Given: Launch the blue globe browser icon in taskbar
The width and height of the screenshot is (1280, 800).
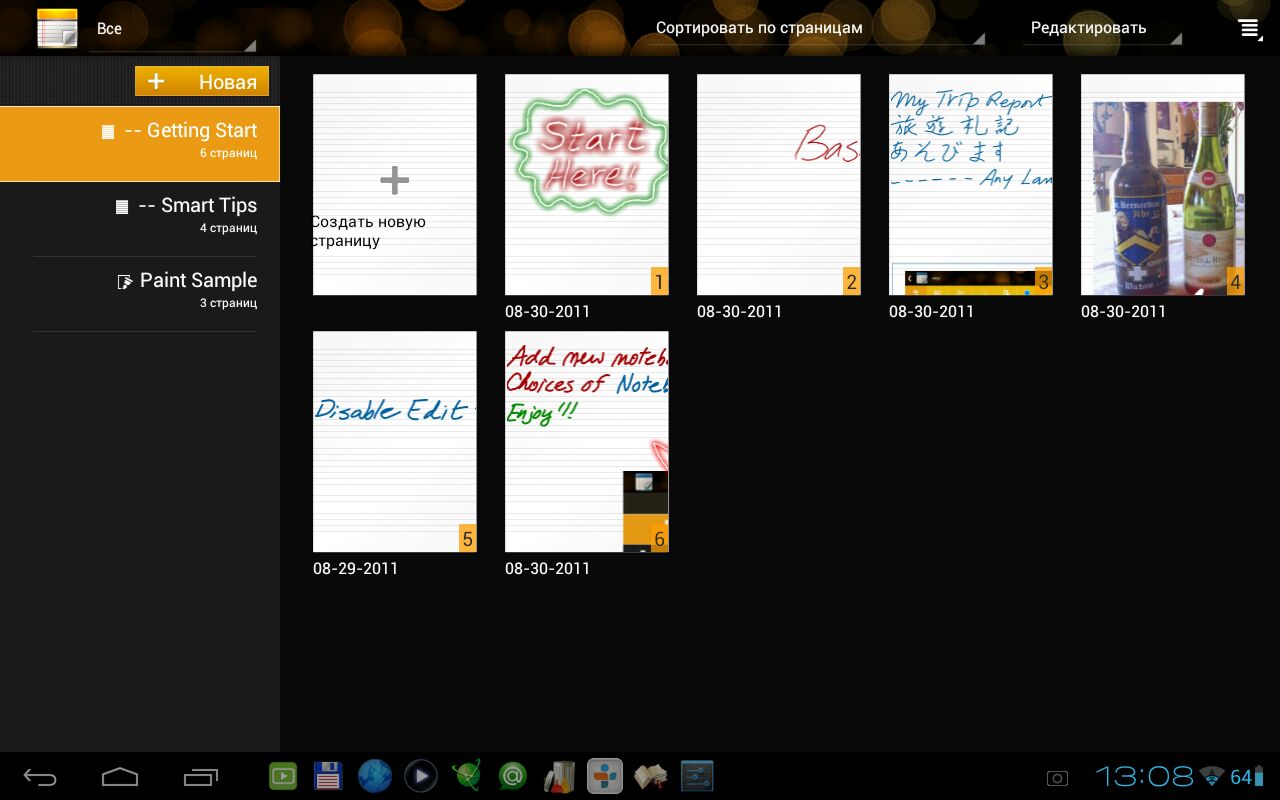Looking at the screenshot, I should tap(375, 776).
